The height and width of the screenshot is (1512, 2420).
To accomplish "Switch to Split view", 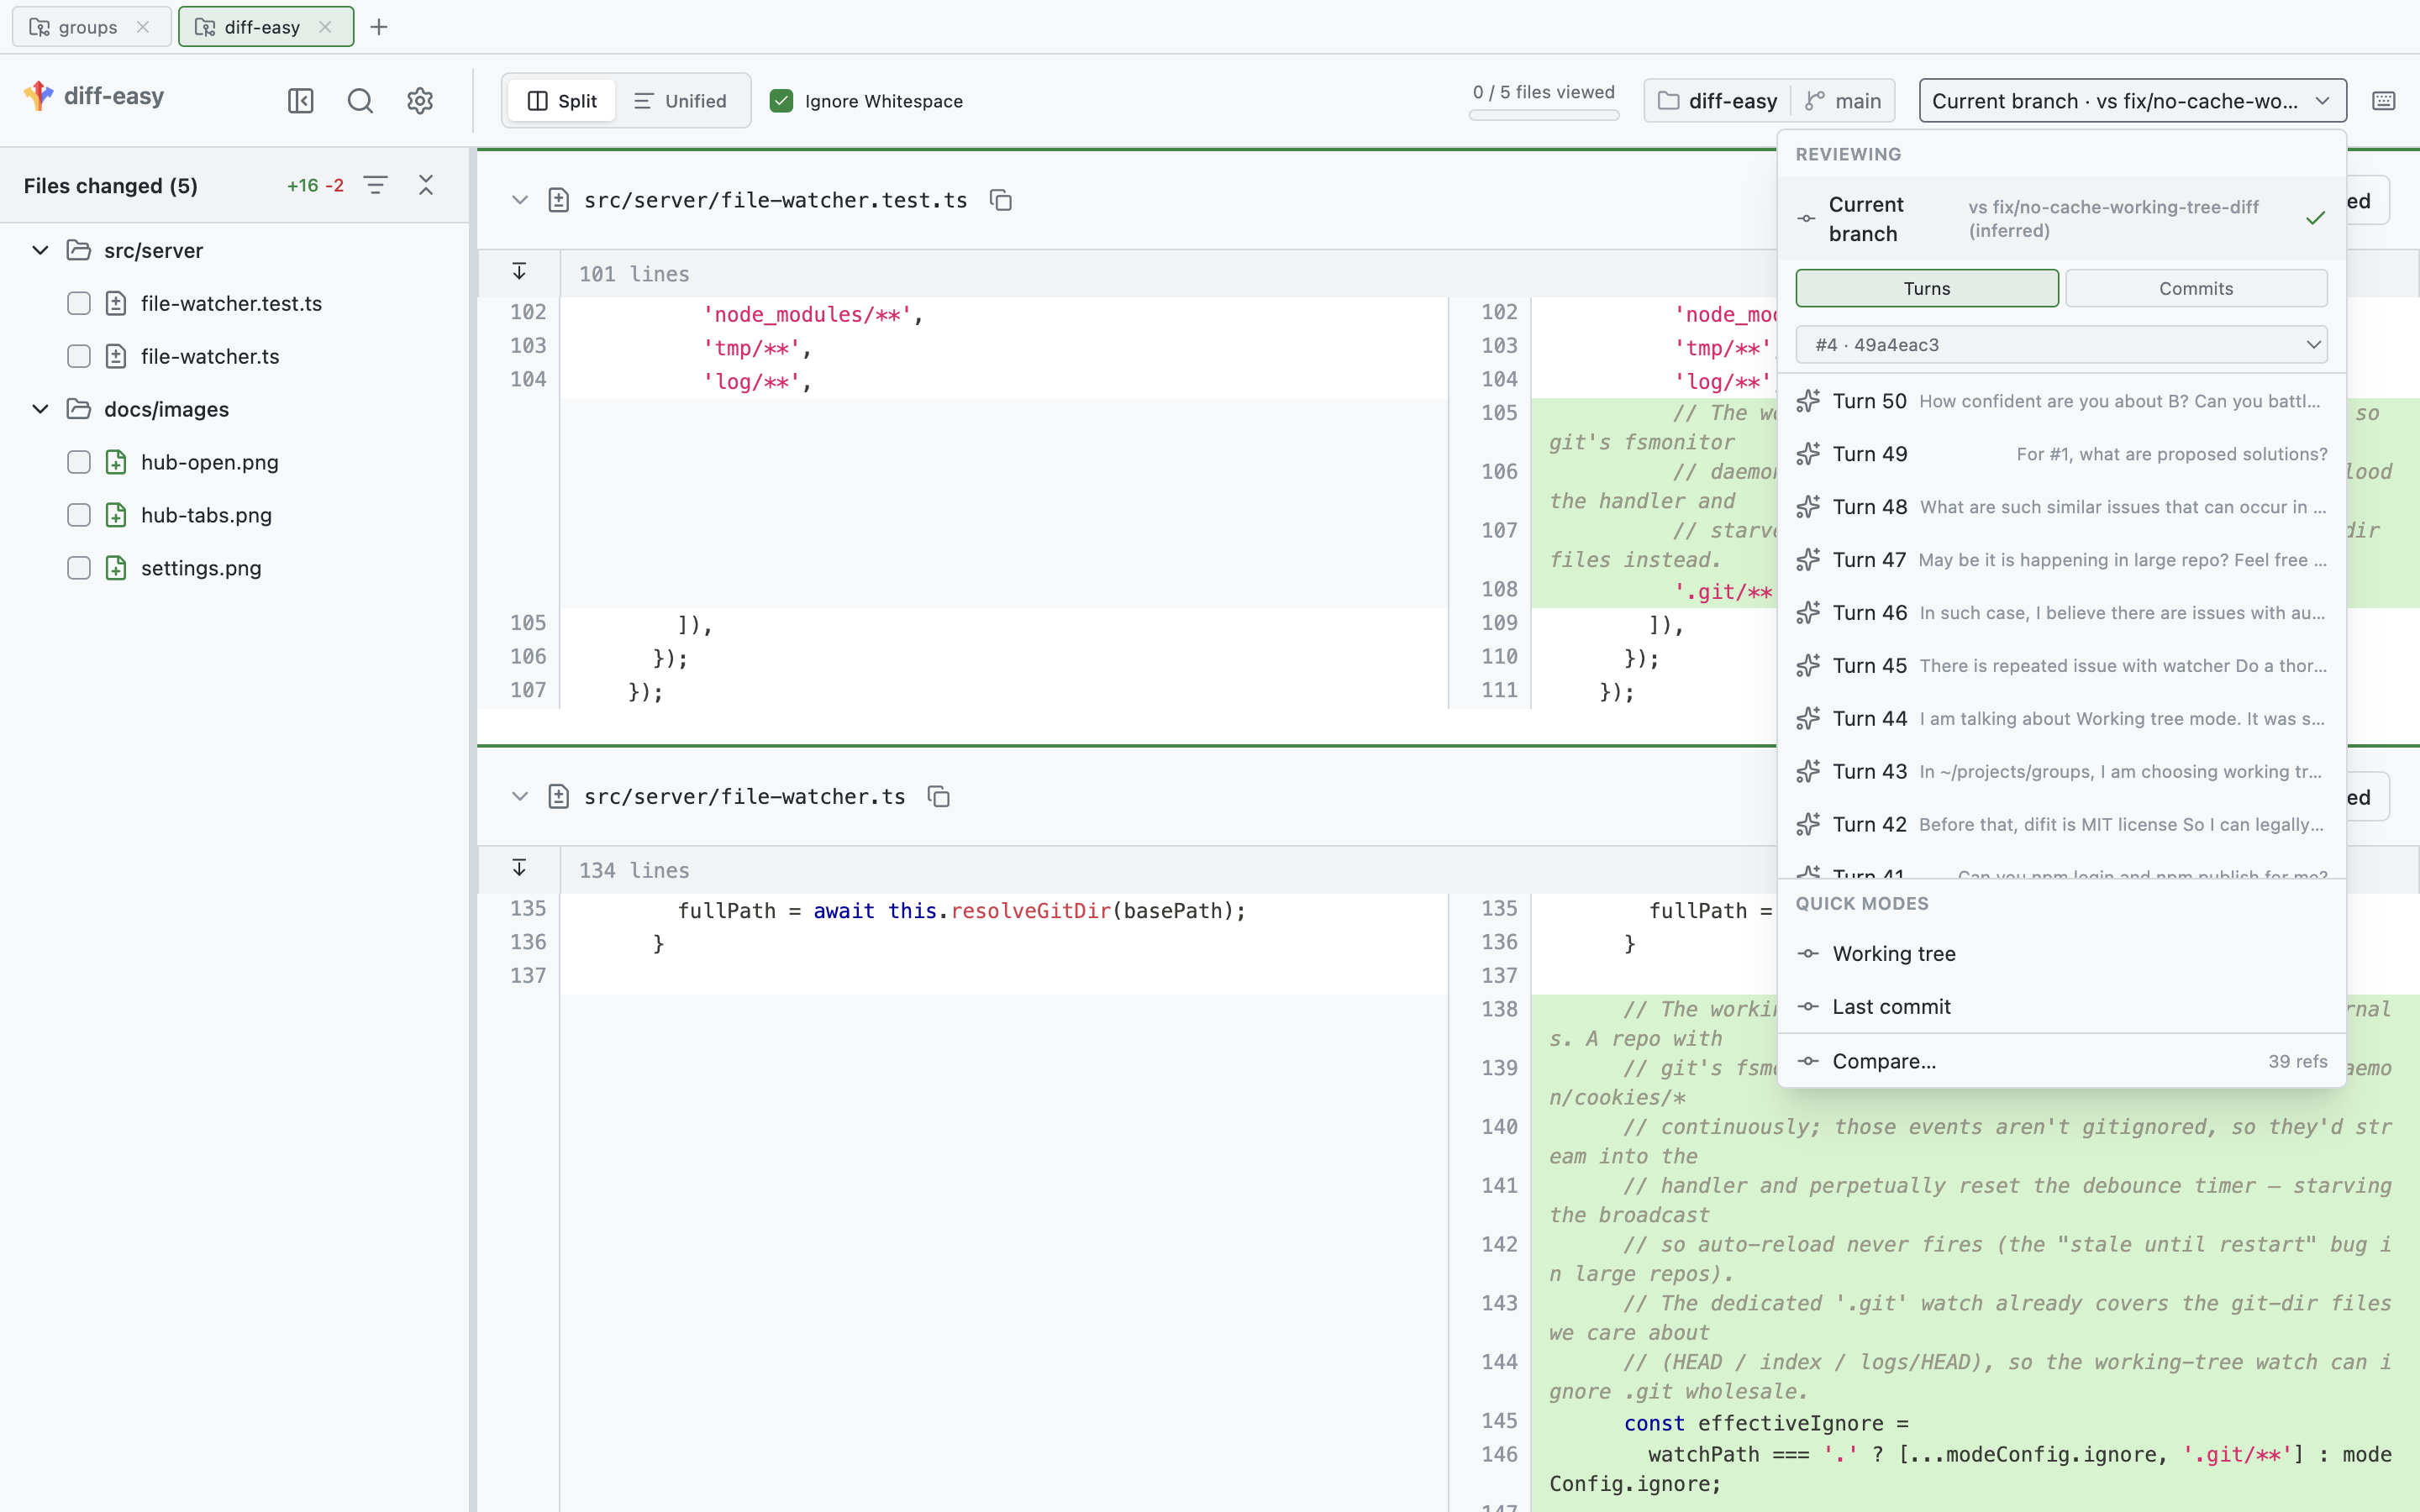I will click(x=562, y=101).
